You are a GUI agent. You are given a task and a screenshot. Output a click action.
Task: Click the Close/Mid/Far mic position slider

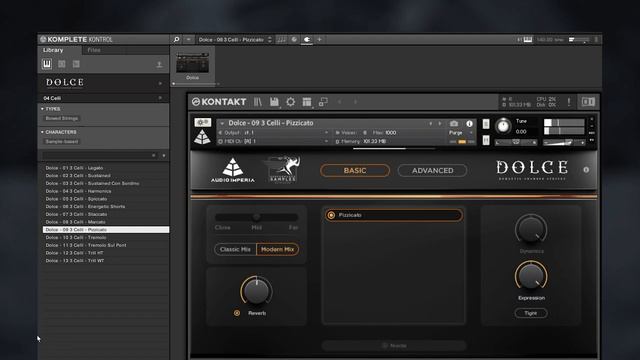tap(256, 217)
